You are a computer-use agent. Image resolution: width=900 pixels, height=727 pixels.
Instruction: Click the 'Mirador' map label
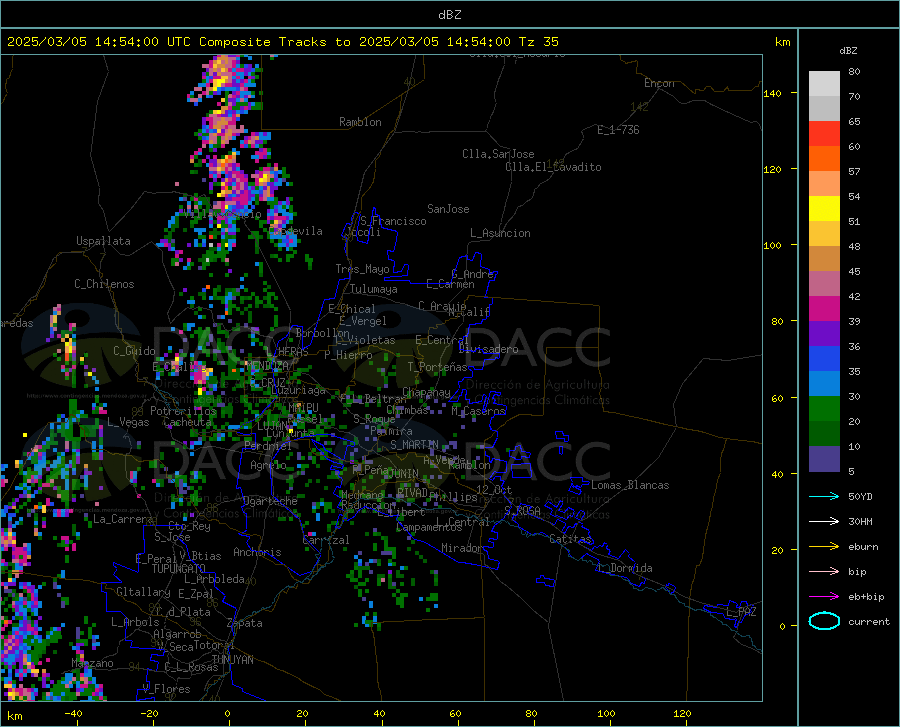(462, 548)
